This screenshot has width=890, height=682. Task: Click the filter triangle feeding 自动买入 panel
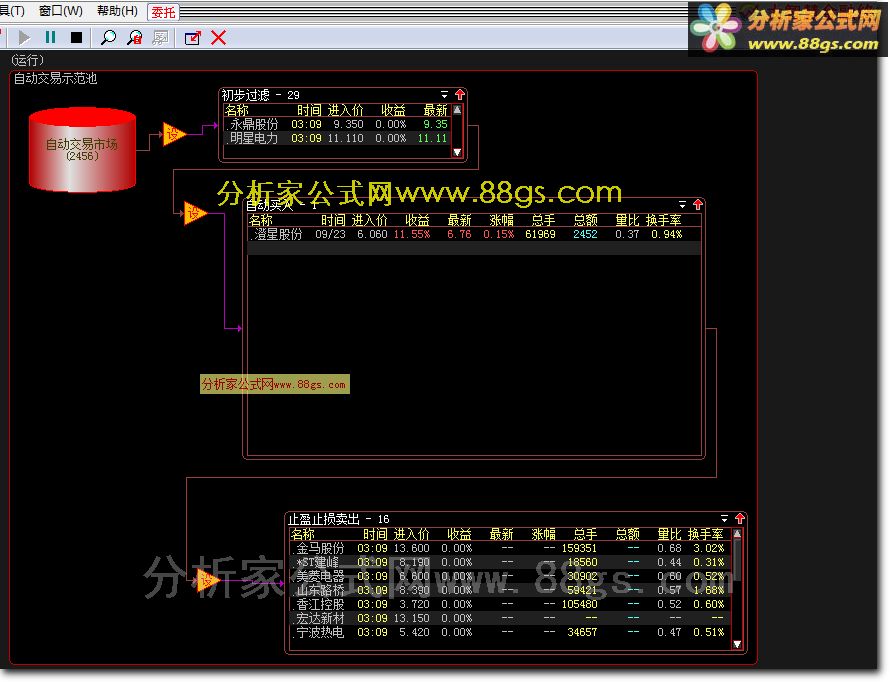[x=195, y=213]
